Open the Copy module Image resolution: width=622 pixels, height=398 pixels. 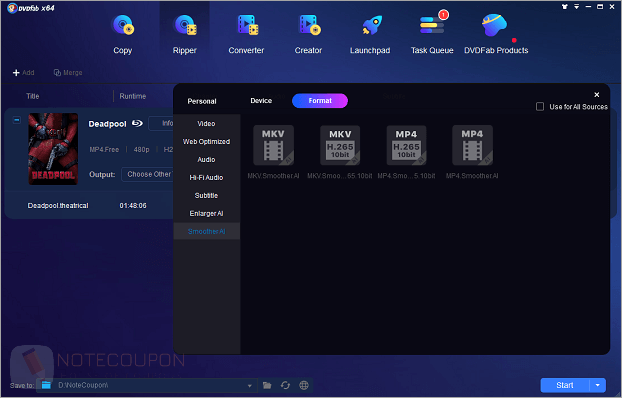pos(123,35)
